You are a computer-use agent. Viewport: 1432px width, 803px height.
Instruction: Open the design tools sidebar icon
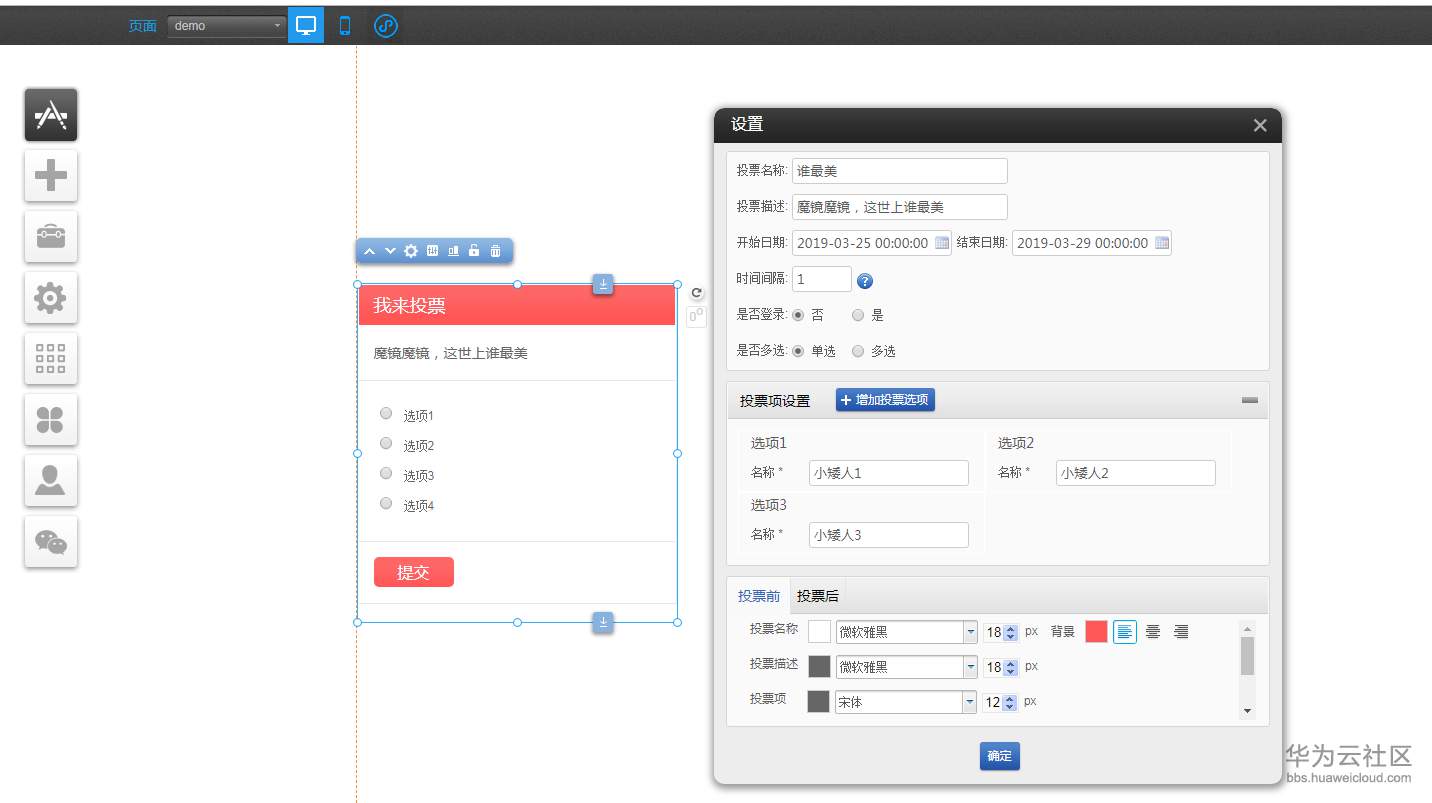[x=51, y=115]
